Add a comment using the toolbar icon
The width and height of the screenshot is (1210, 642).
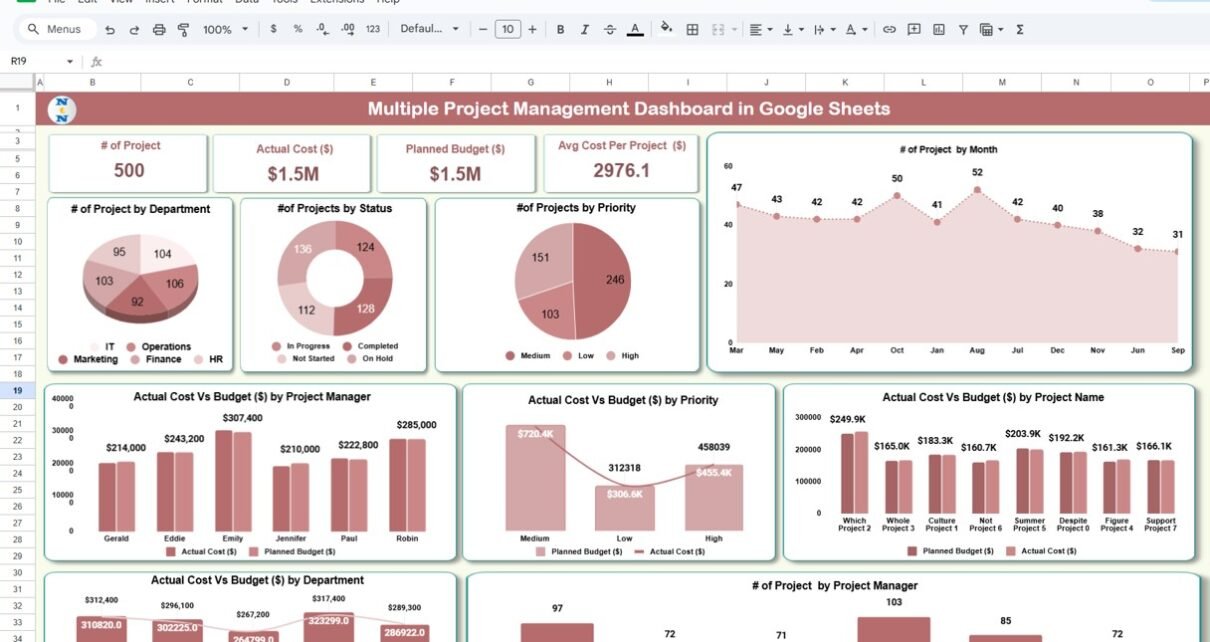(x=914, y=30)
